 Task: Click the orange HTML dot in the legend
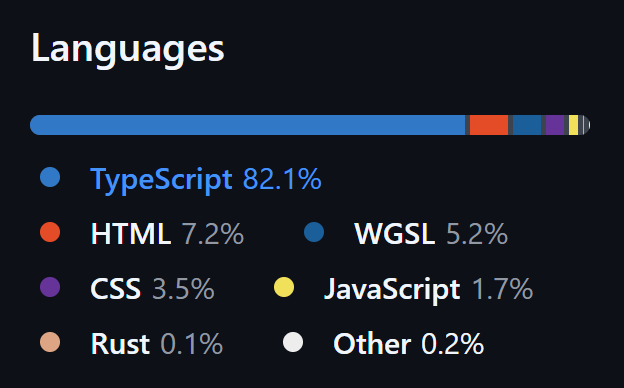point(50,232)
